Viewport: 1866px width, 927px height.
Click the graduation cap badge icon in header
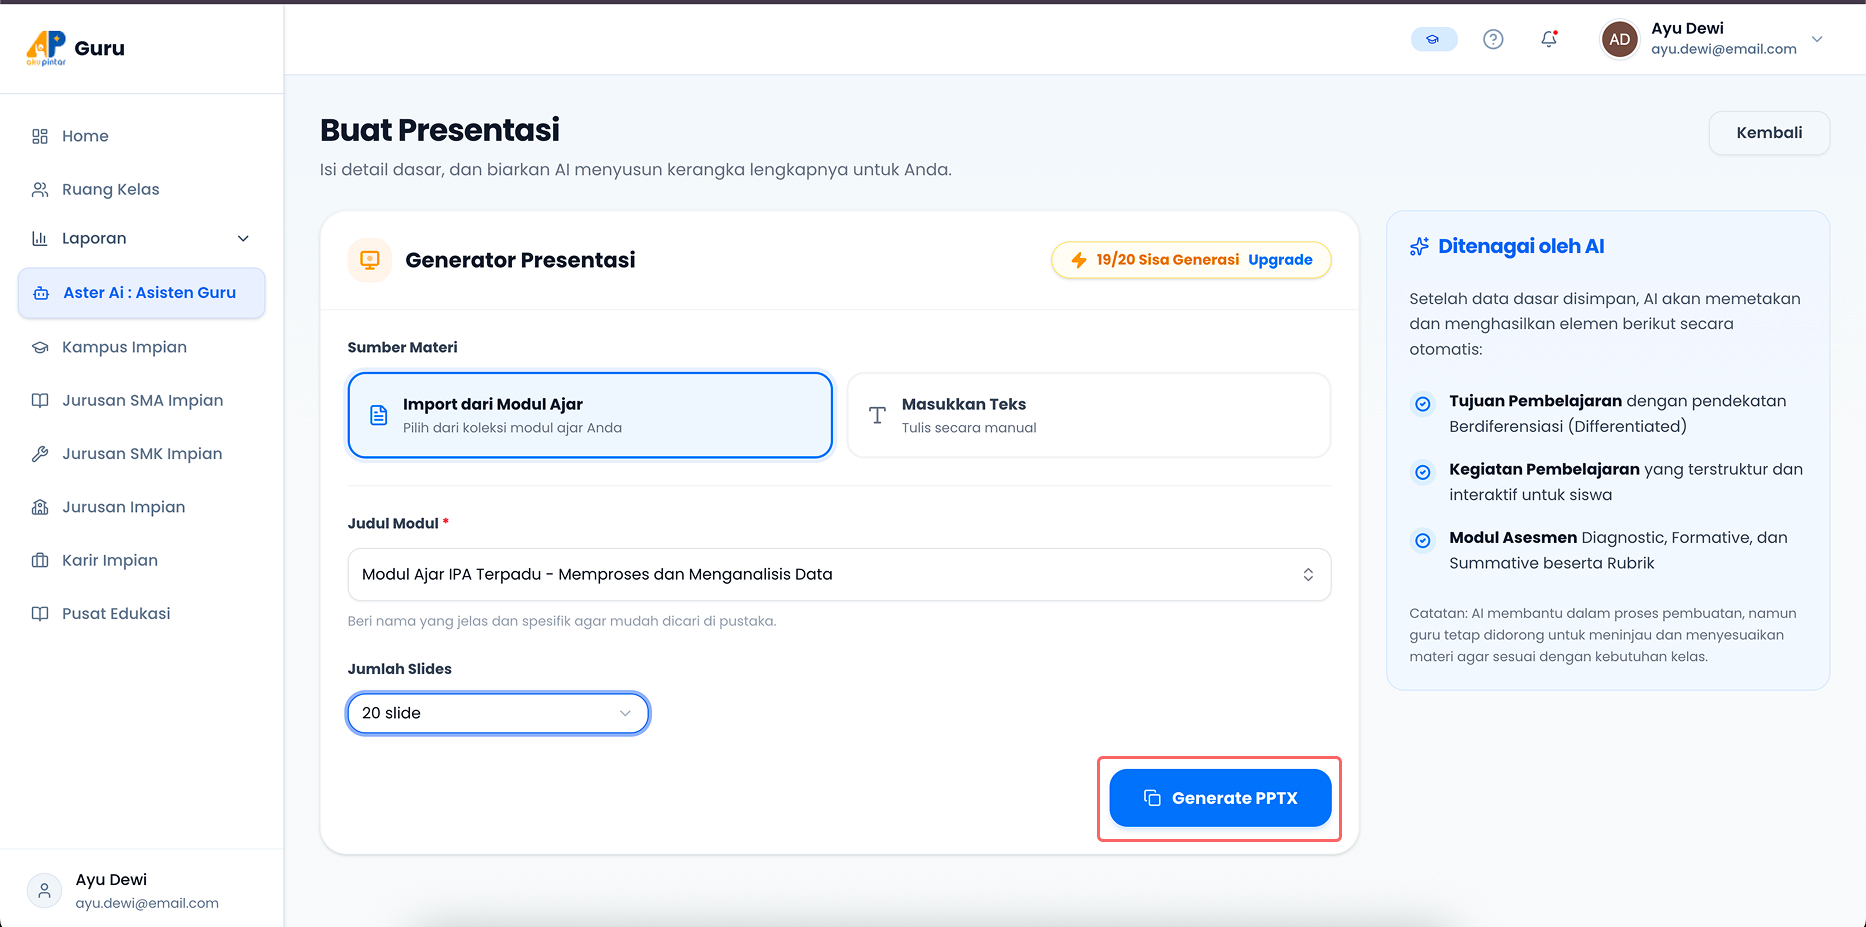[1434, 39]
